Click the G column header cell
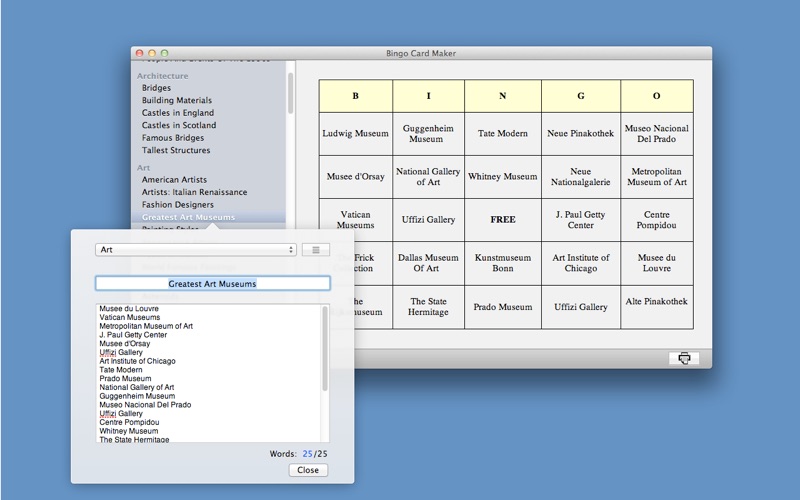The image size is (800, 500). tap(581, 96)
